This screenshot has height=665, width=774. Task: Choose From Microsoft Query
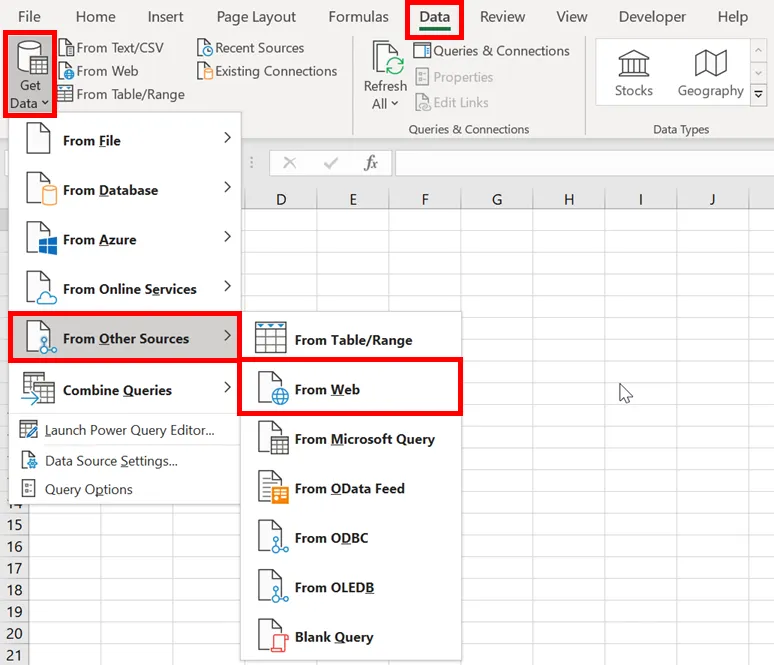click(x=351, y=438)
